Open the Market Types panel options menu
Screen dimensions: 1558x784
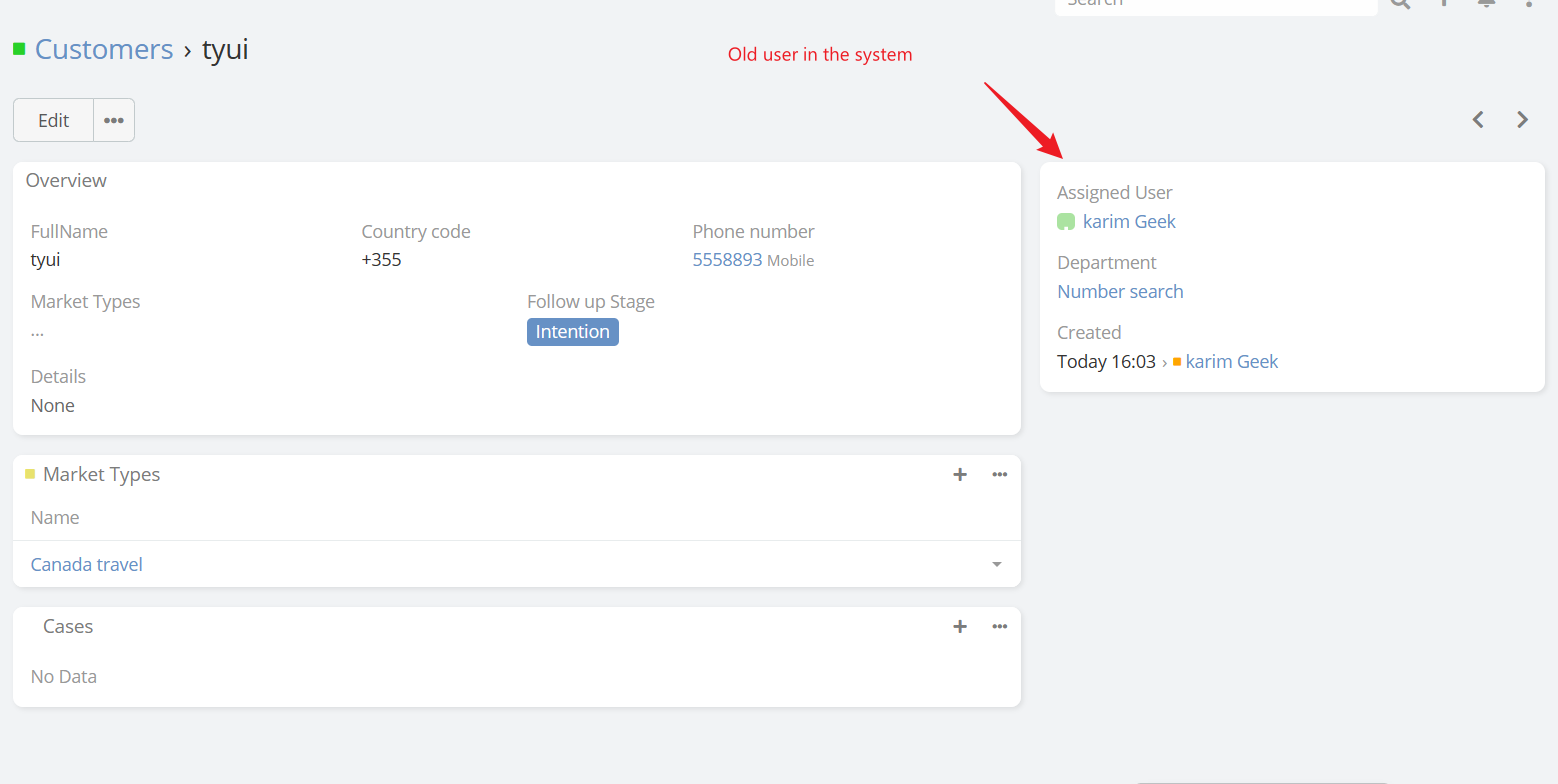pyautogui.click(x=999, y=474)
